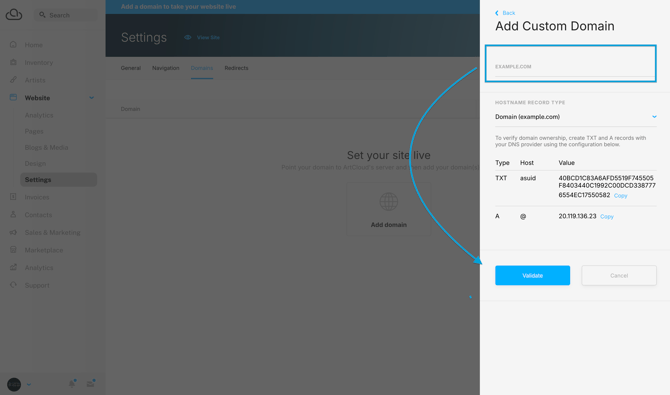Click the eye icon beside View Site
This screenshot has height=395, width=670.
point(188,37)
